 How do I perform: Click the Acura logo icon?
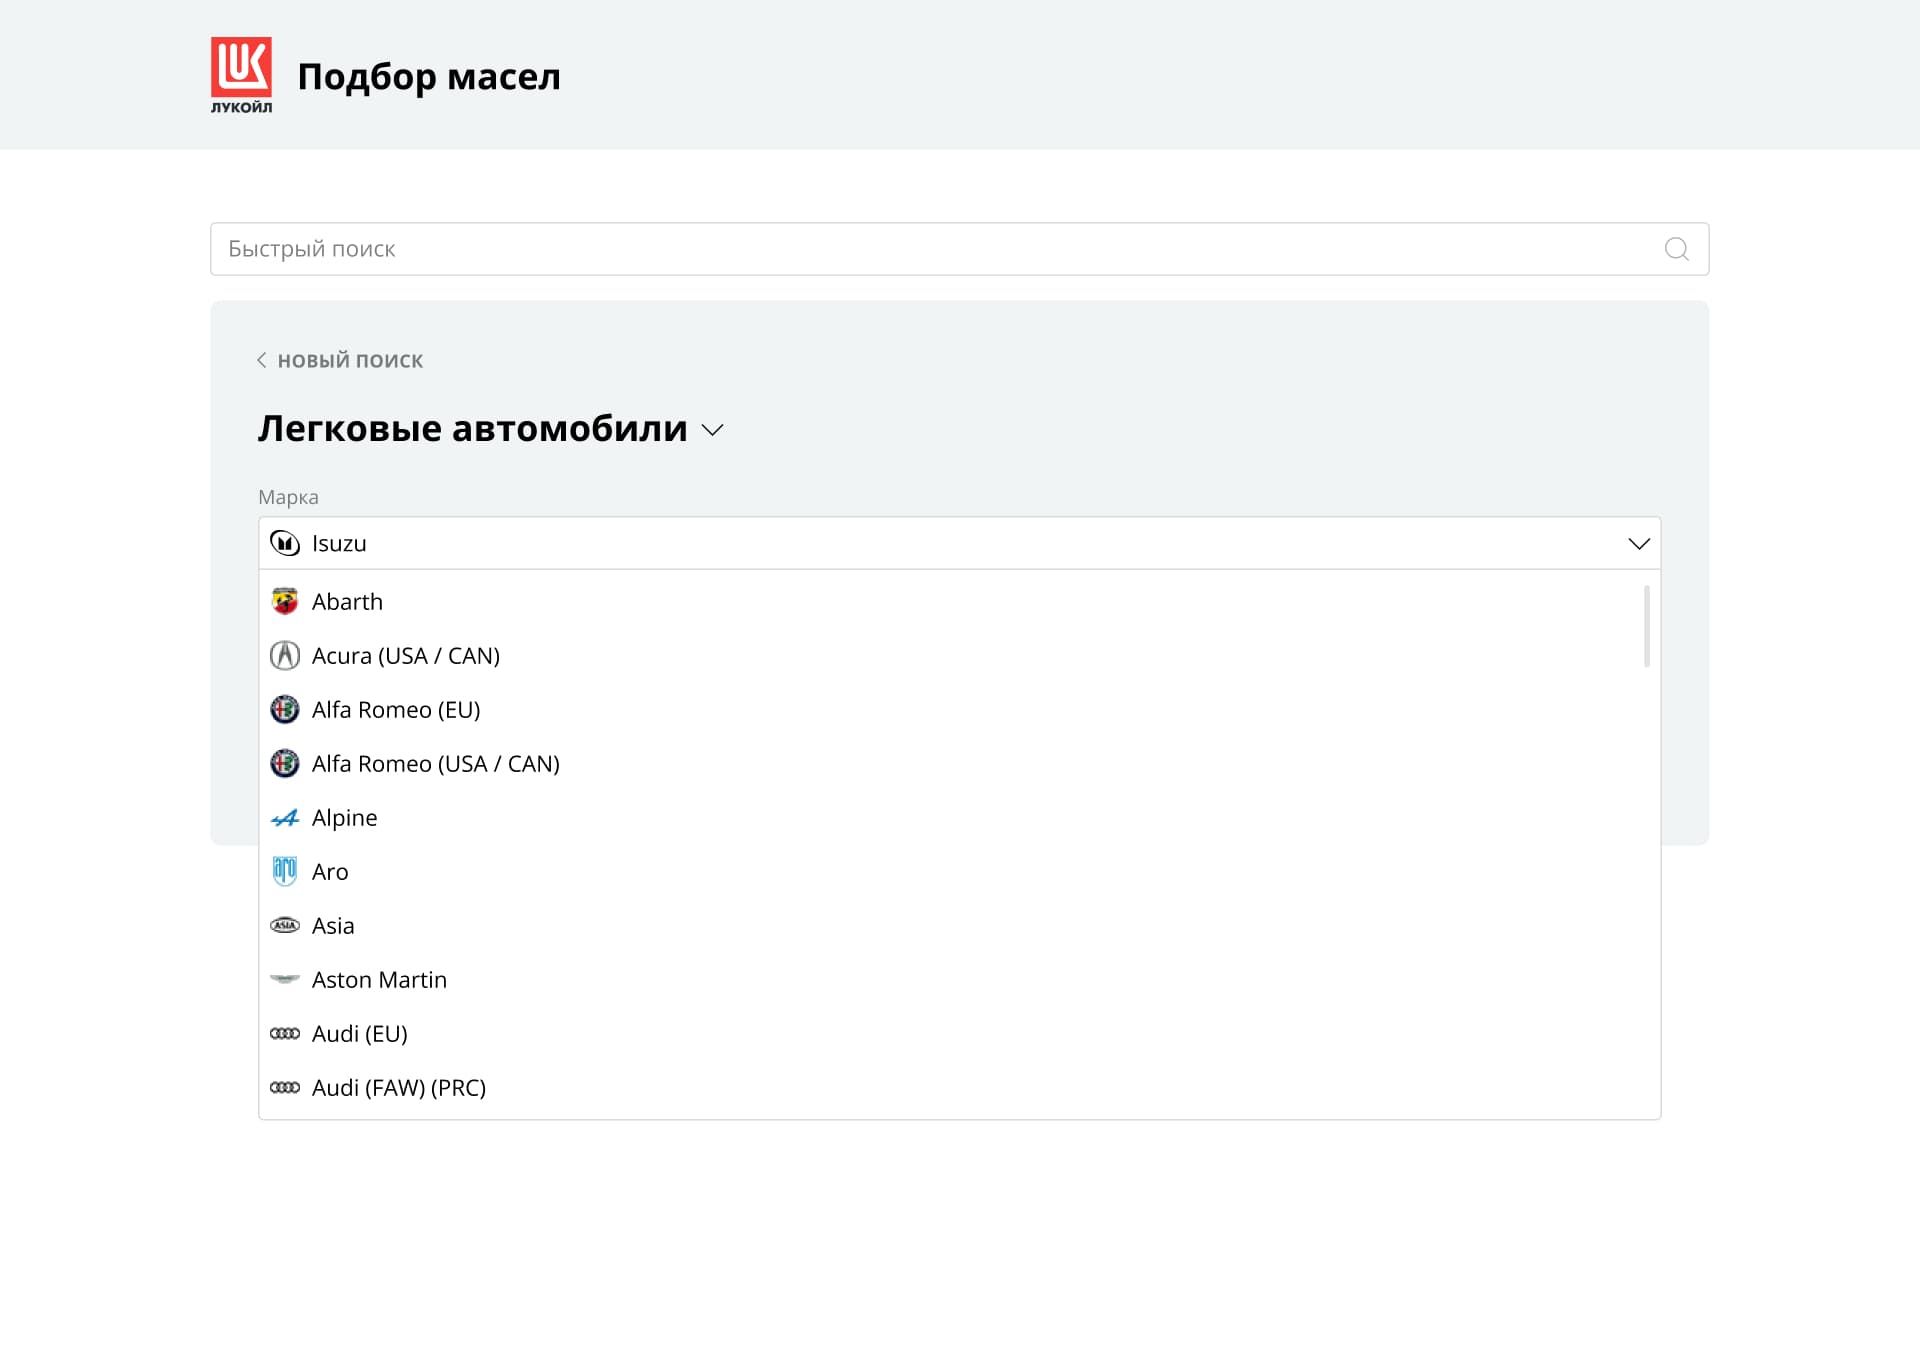click(285, 656)
